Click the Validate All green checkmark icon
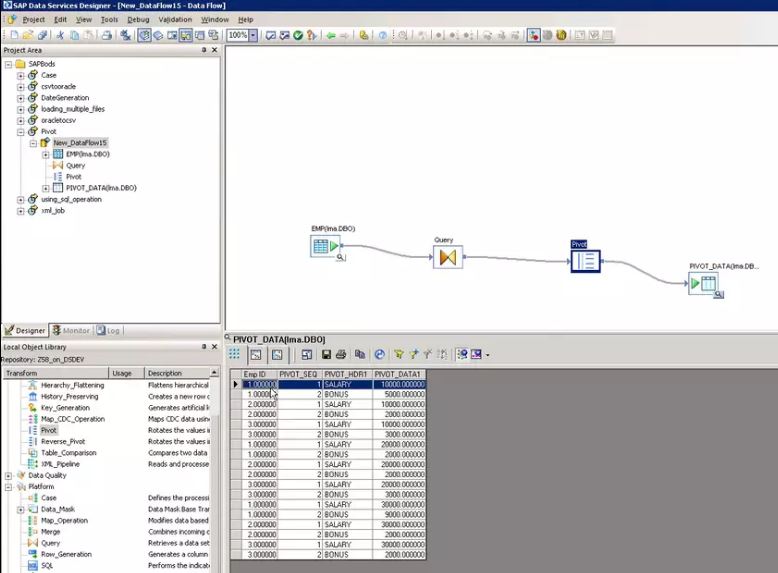 pyautogui.click(x=298, y=35)
